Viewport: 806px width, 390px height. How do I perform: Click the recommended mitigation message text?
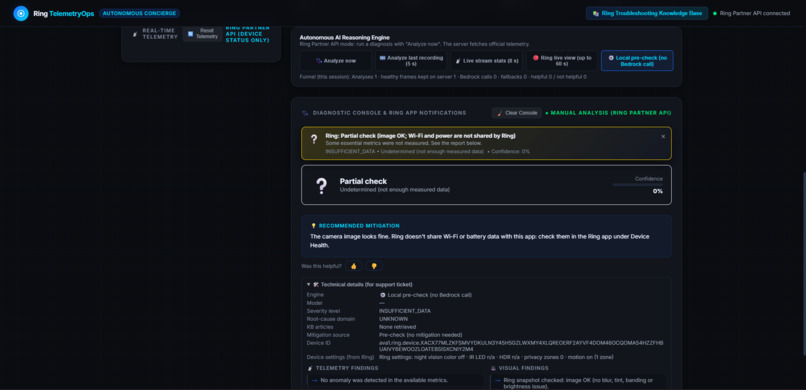click(480, 241)
